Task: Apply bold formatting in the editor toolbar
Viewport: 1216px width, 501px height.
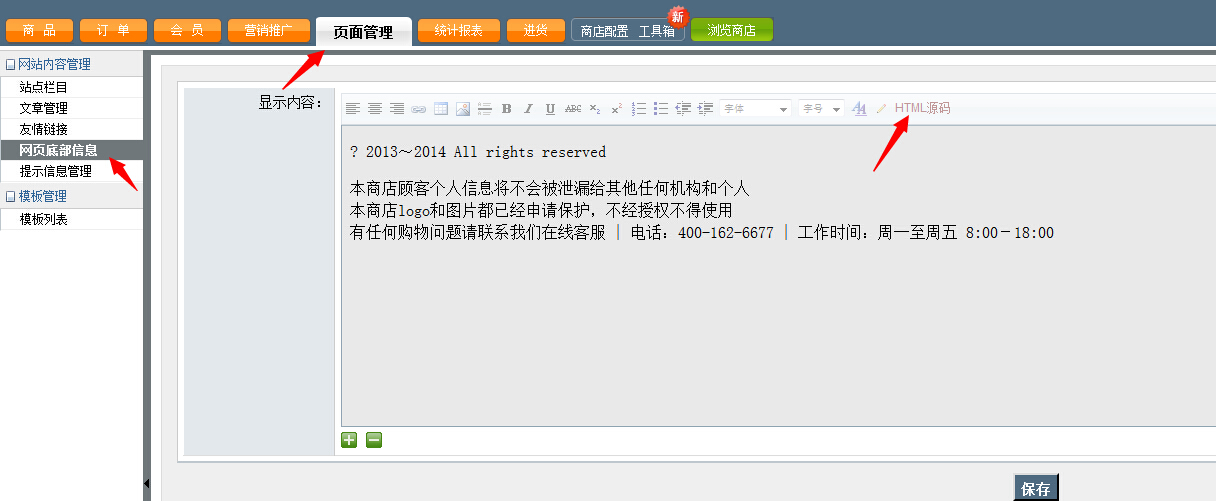Action: [x=507, y=109]
